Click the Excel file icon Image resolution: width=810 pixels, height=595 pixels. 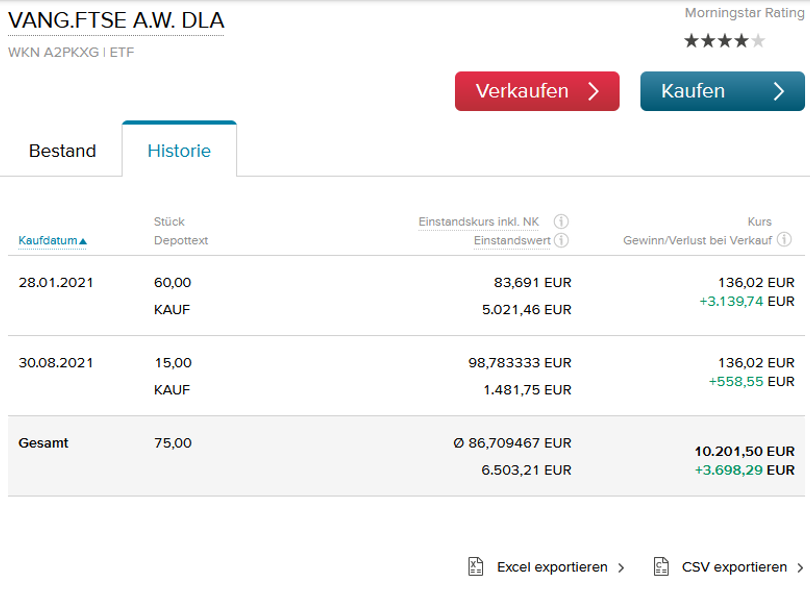coord(476,567)
